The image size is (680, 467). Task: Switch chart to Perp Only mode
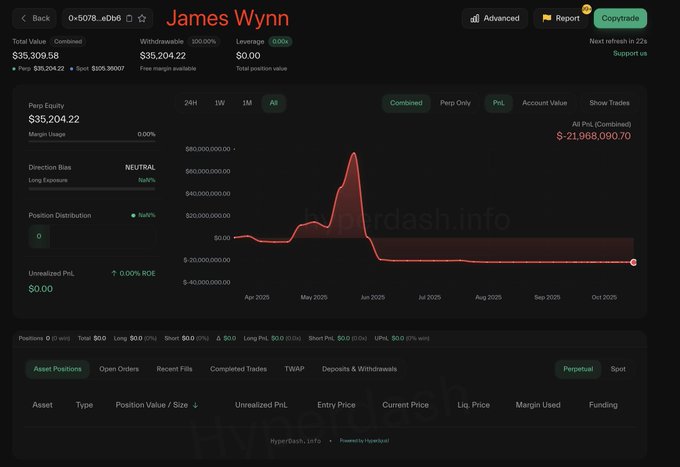click(x=455, y=103)
